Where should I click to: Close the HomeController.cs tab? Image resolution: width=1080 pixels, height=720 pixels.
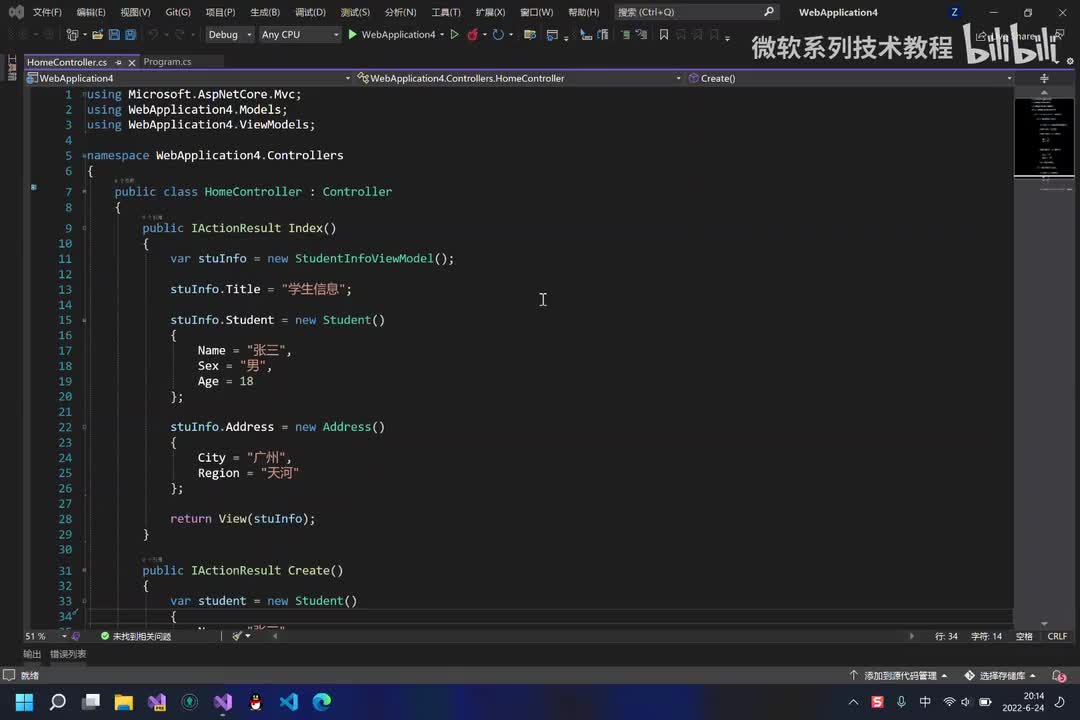[x=132, y=62]
